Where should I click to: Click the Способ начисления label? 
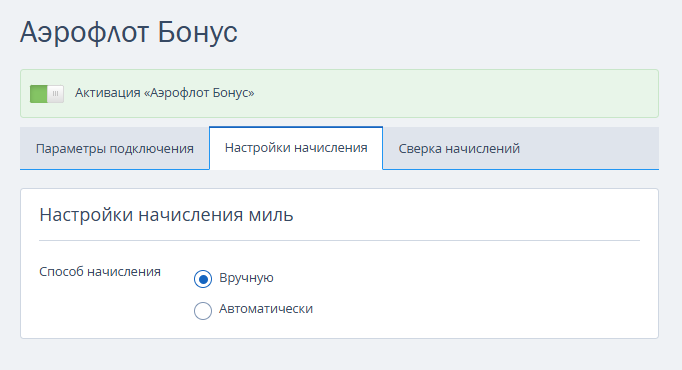[100, 272]
